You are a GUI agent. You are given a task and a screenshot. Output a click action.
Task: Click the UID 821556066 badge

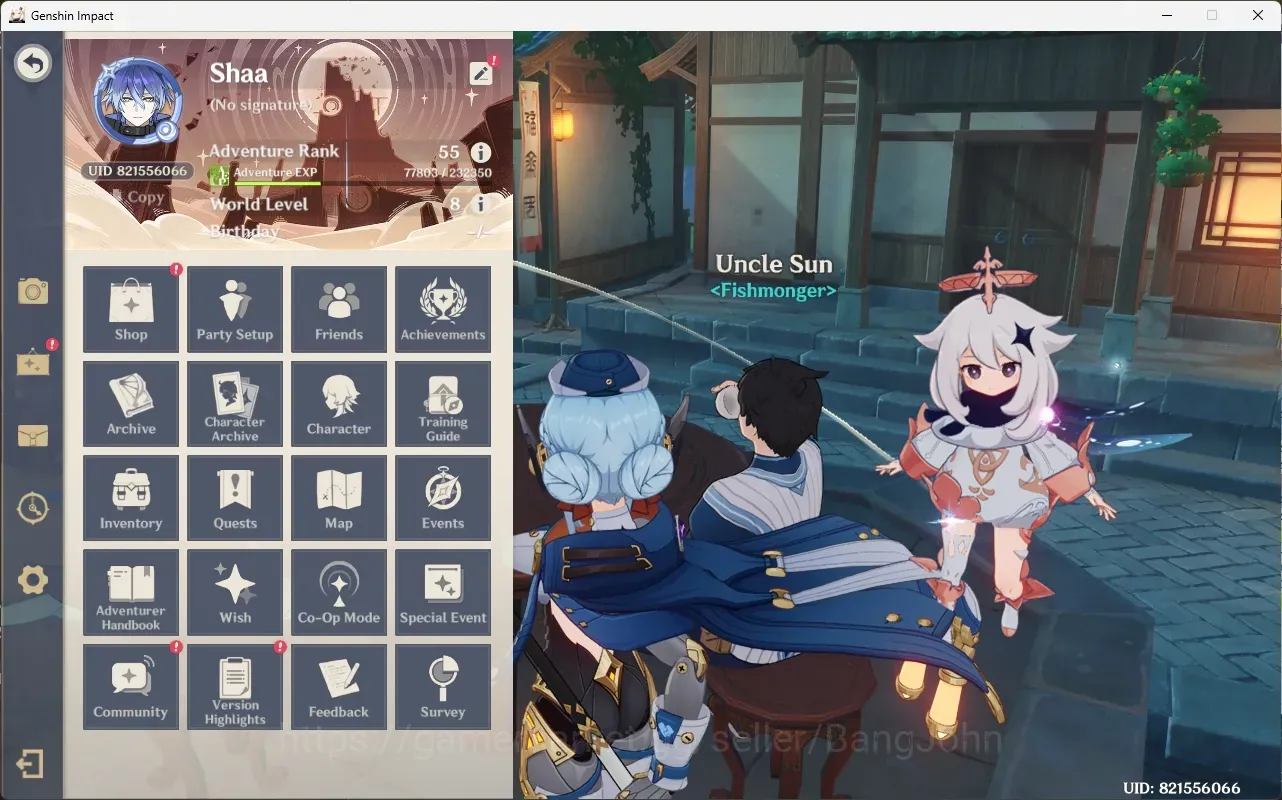(138, 171)
